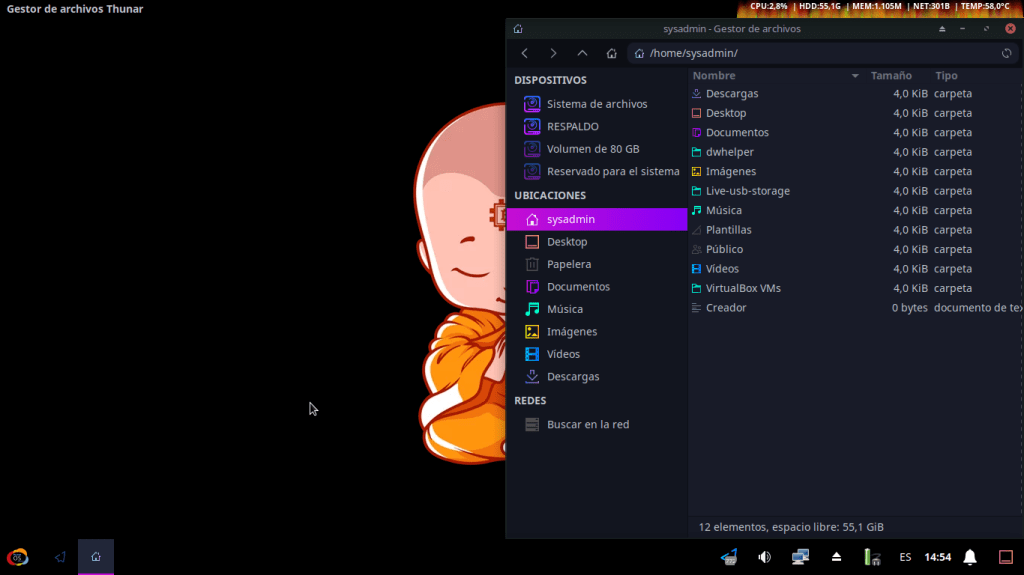Open the RESPALDO device
This screenshot has height=575, width=1024.
click(x=572, y=127)
